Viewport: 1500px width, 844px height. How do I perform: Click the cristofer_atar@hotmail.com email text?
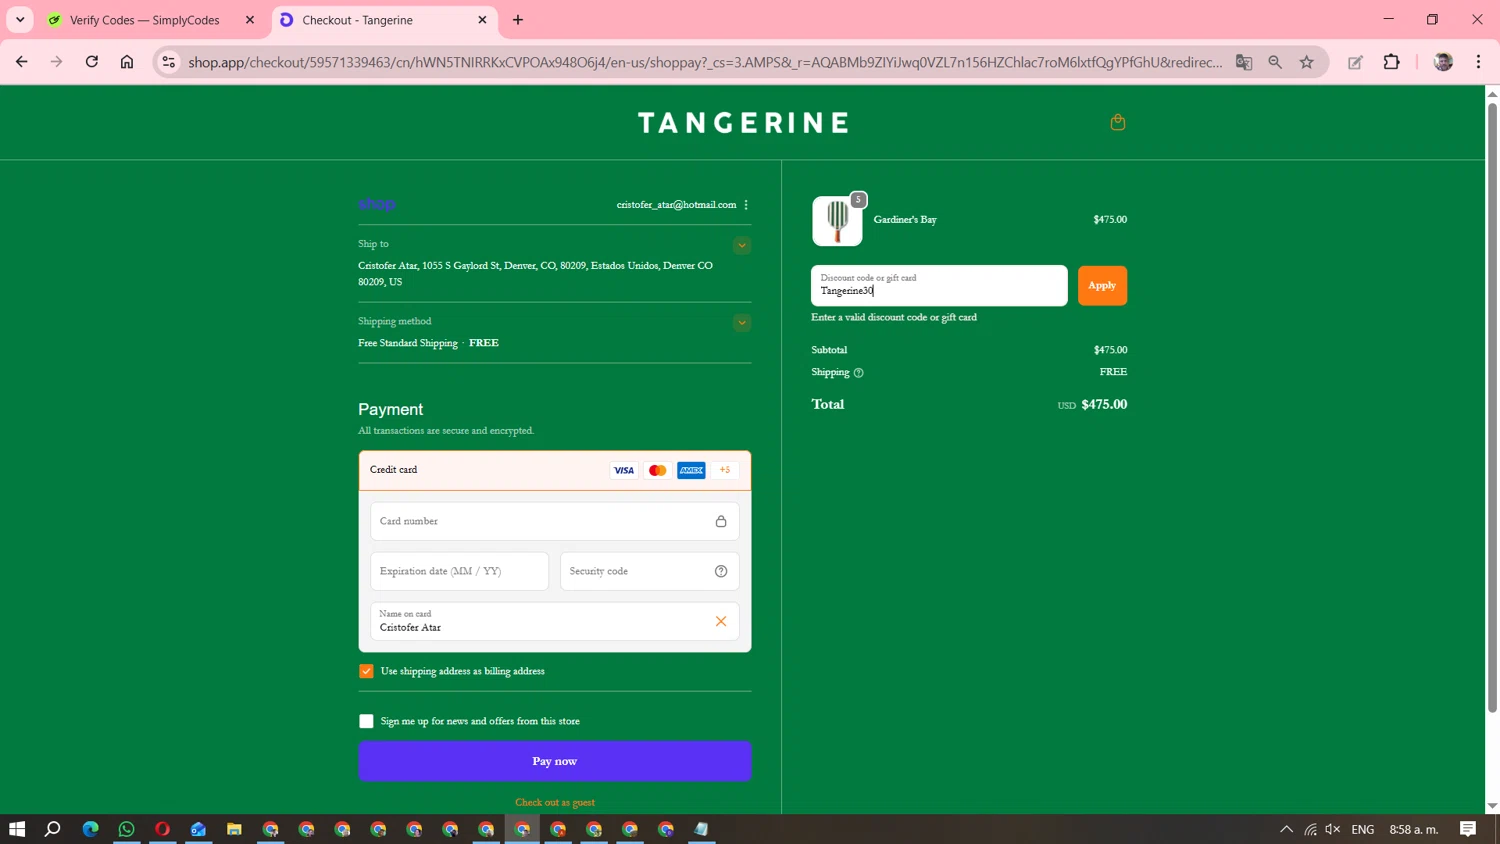676,205
